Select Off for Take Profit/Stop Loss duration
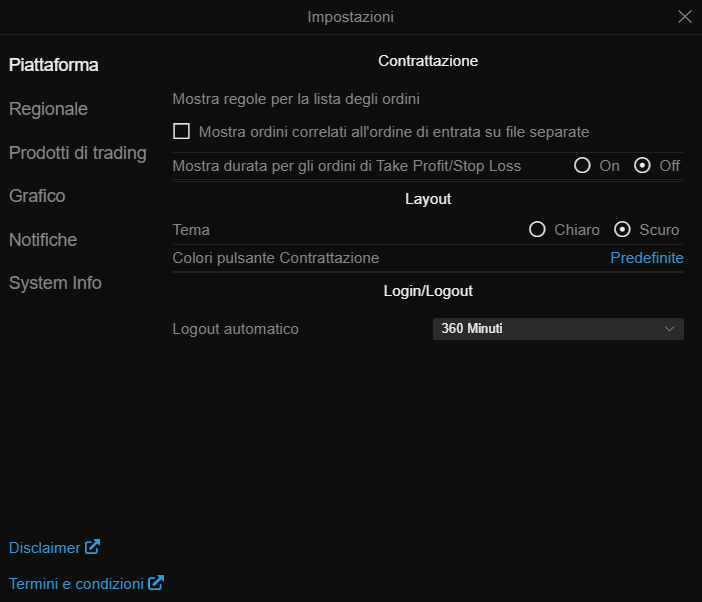Viewport: 702px width, 602px height. (642, 166)
